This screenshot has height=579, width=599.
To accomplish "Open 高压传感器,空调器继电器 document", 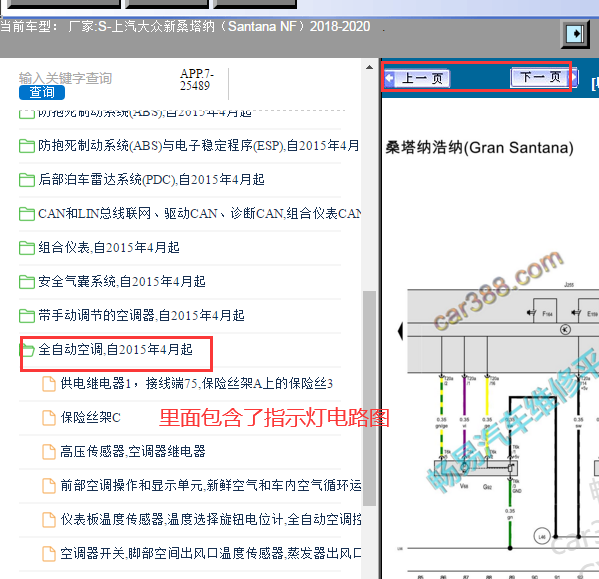I will pos(133,451).
